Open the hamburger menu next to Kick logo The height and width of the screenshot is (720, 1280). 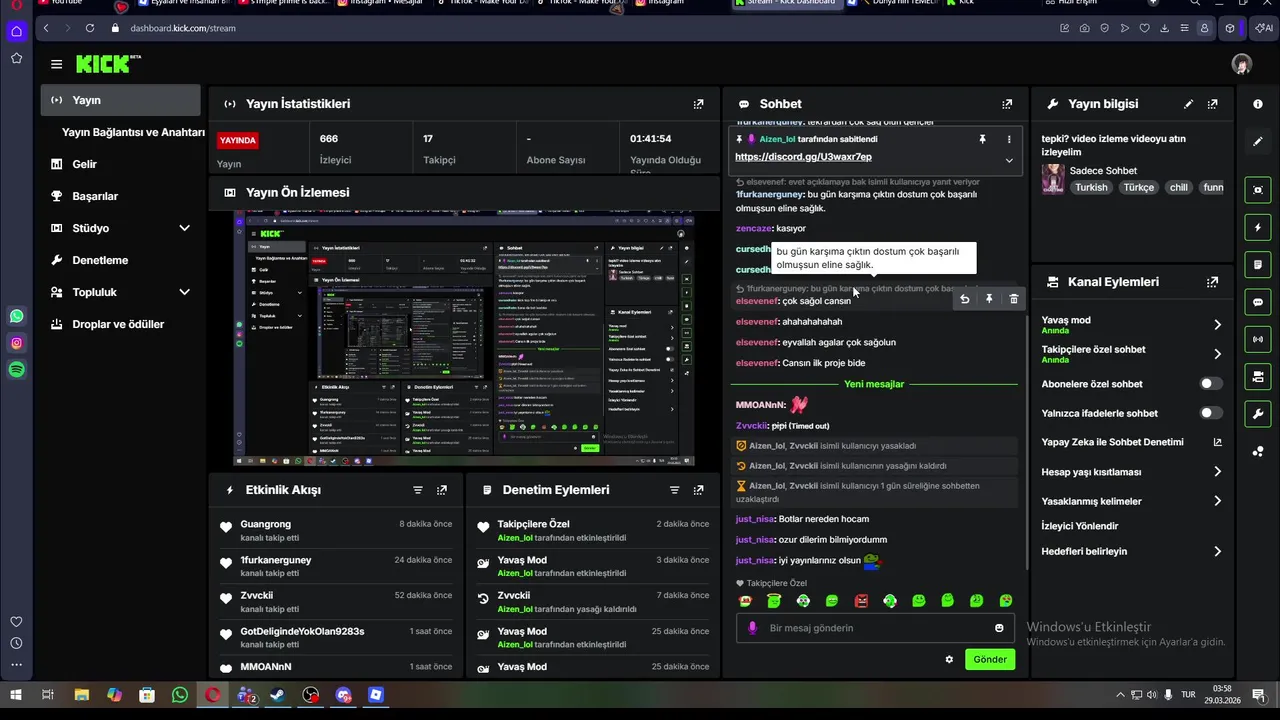point(56,64)
